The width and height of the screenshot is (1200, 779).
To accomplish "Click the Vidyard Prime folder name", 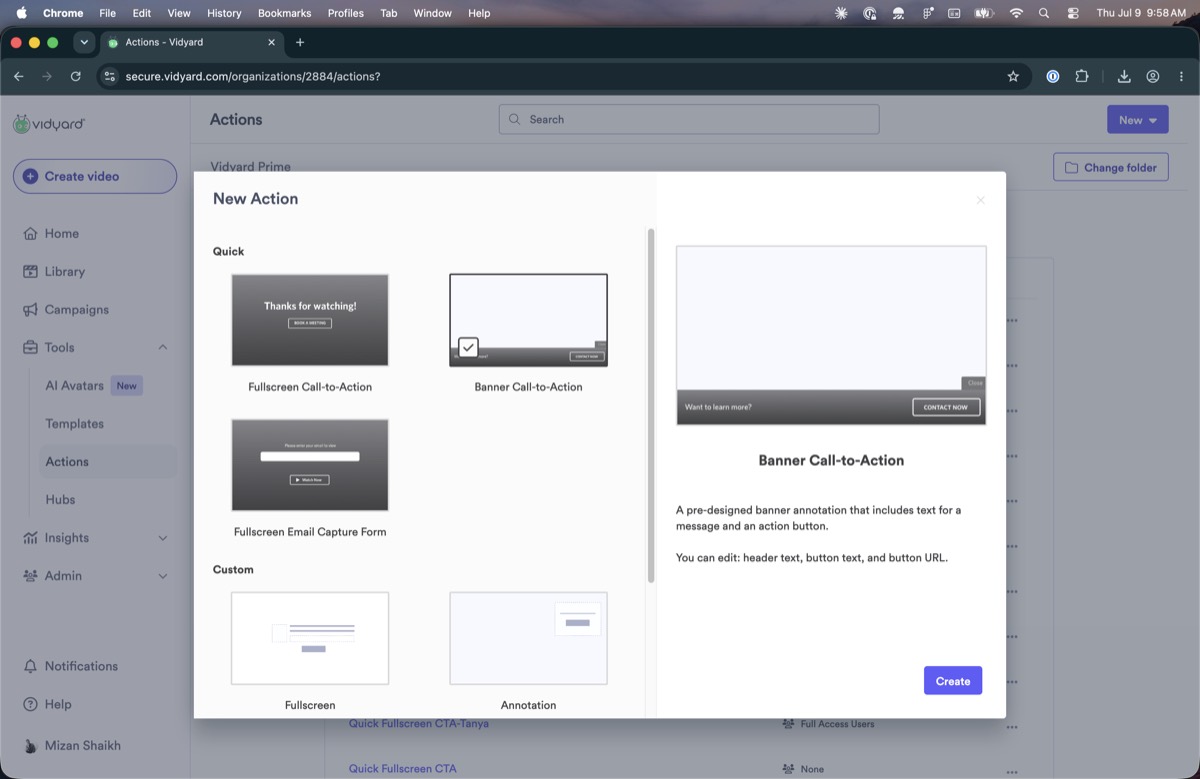I will click(250, 167).
